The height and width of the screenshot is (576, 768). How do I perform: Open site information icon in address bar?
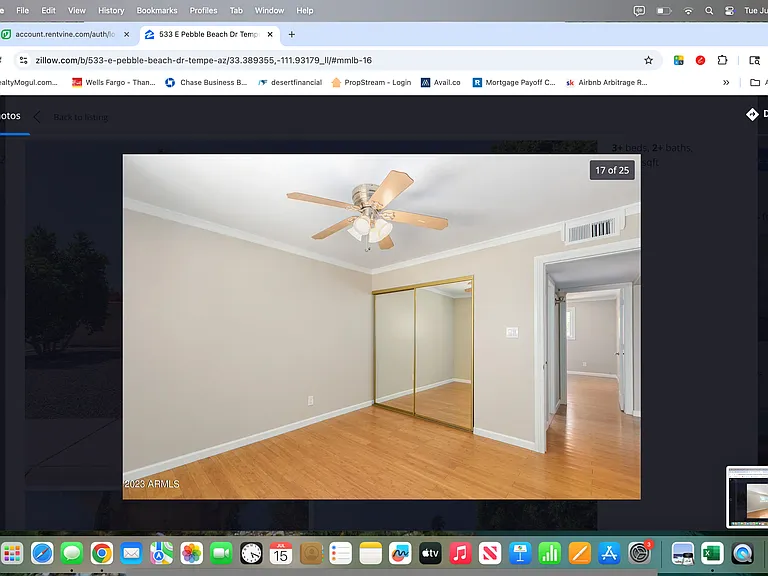click(x=23, y=60)
